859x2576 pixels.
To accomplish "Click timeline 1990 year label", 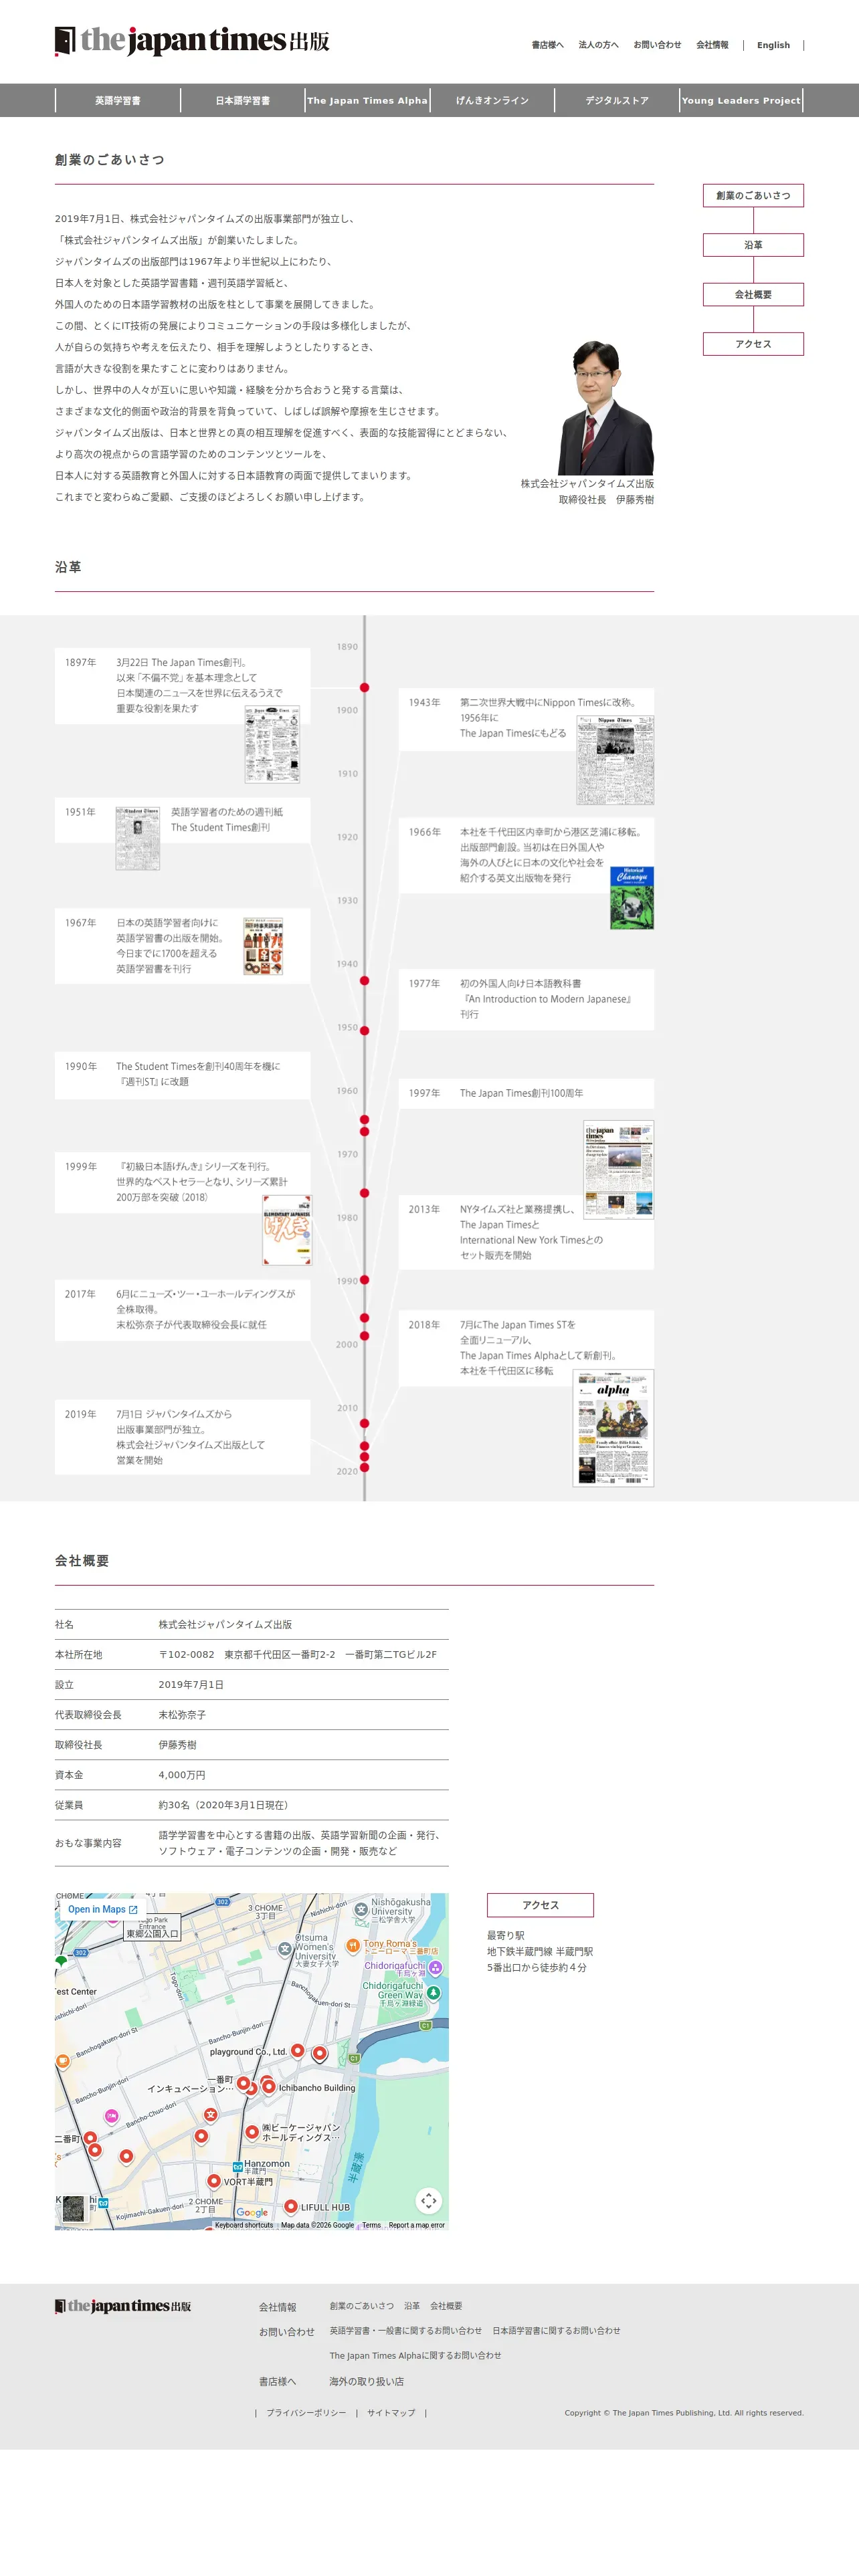I will point(347,1281).
